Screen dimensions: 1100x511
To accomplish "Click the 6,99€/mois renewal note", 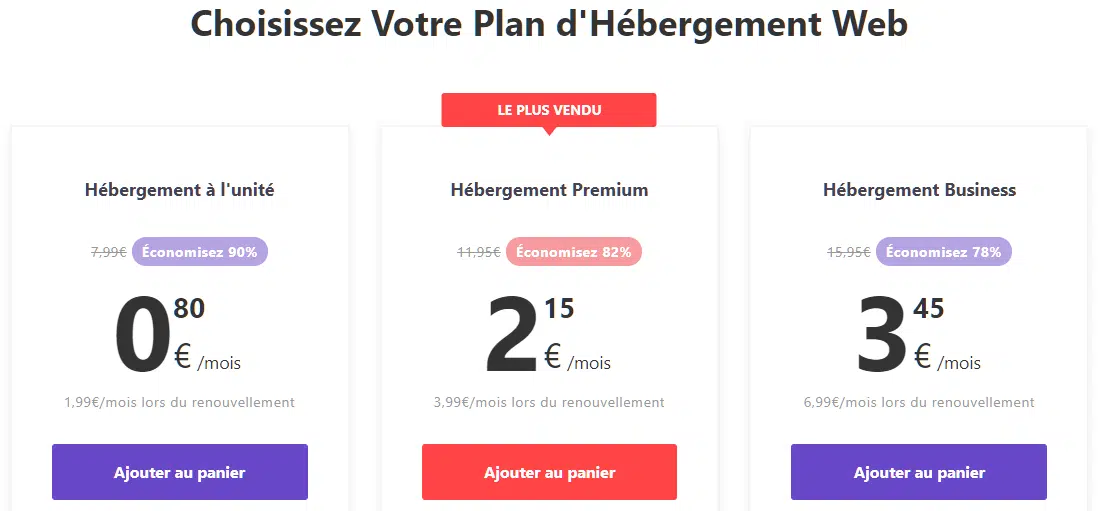I will pos(919,403).
